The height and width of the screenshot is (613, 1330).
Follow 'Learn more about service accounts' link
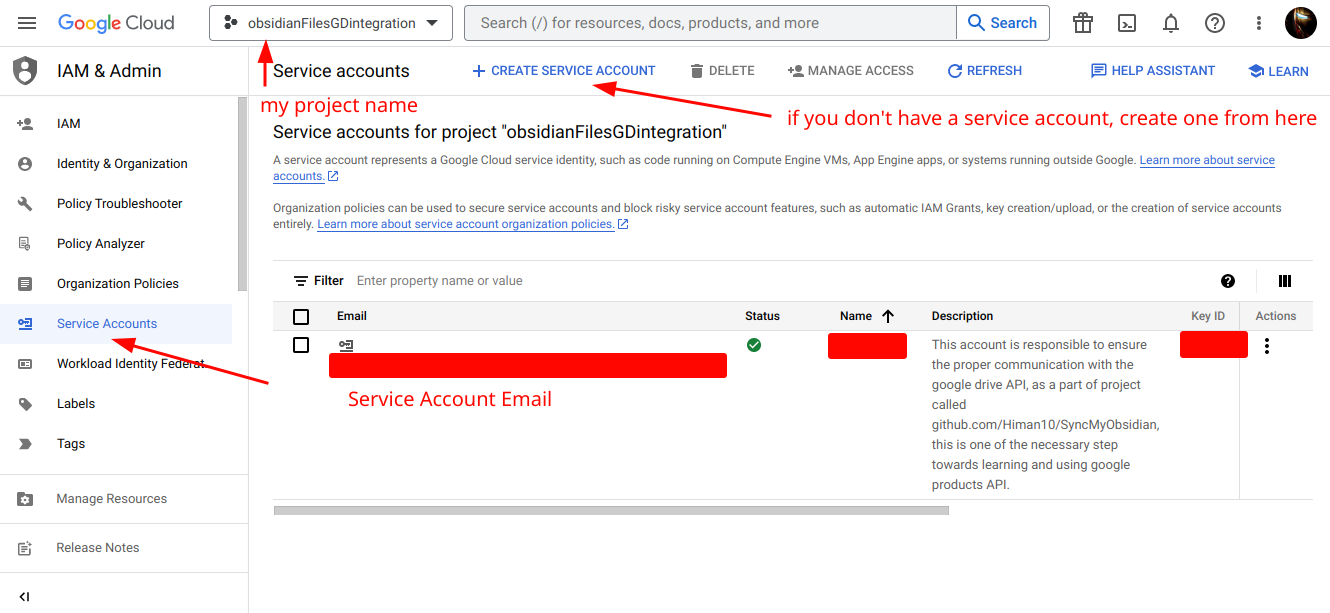click(x=1207, y=160)
